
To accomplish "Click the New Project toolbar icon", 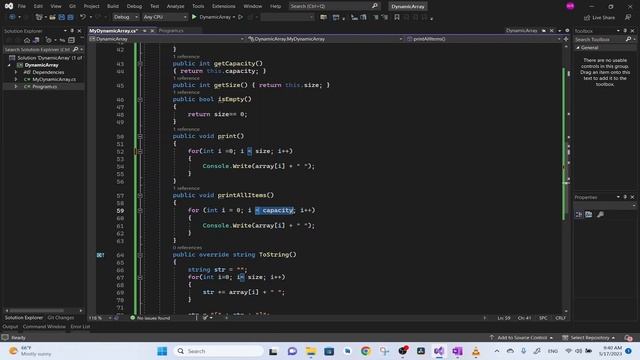I will [x=39, y=17].
